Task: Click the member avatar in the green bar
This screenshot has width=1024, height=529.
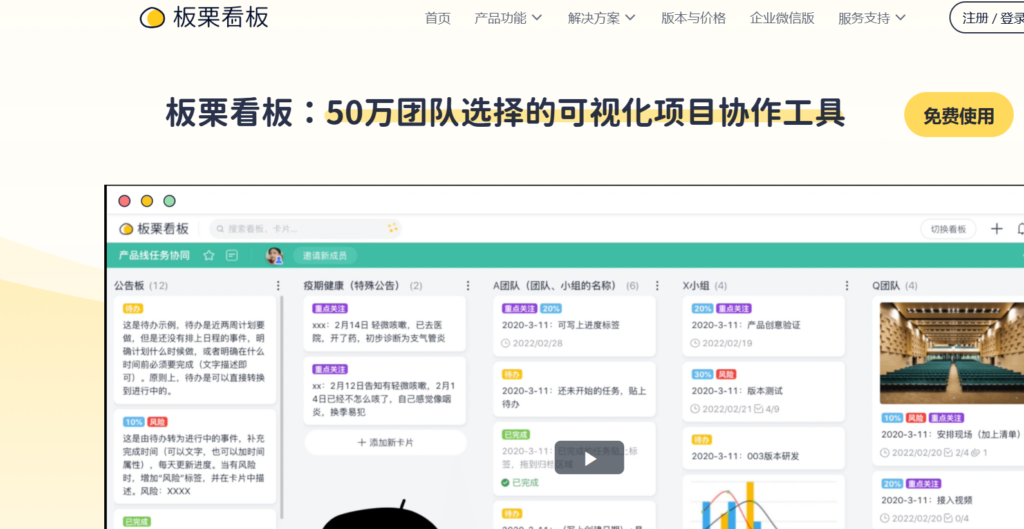Action: click(273, 256)
